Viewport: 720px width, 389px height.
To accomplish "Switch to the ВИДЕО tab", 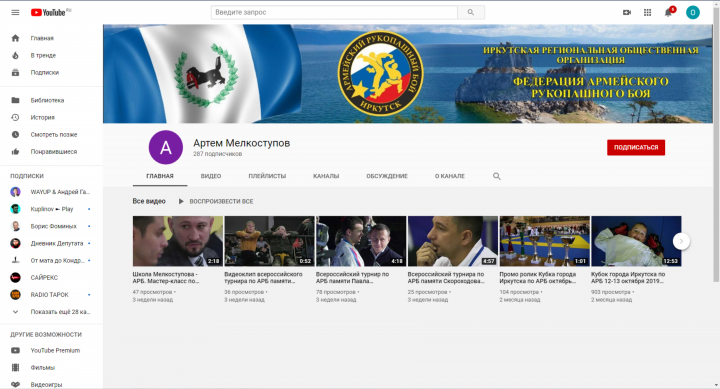I will click(x=211, y=176).
